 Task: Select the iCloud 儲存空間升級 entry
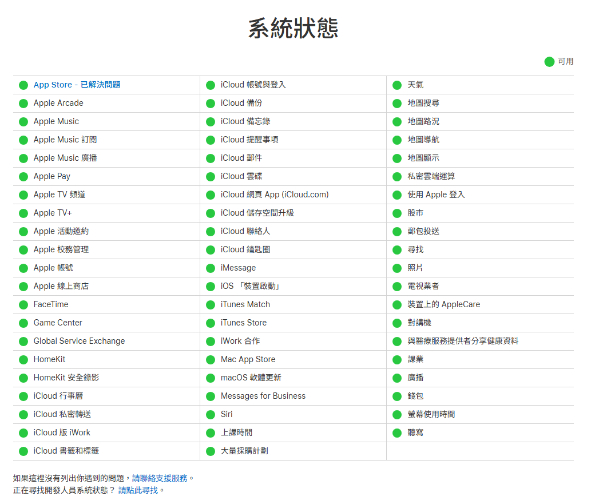pos(257,213)
